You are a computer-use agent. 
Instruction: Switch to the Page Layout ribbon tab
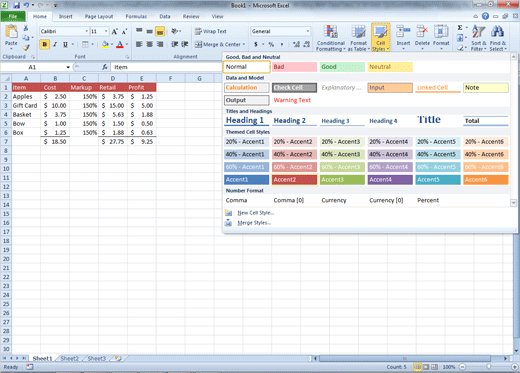pyautogui.click(x=99, y=16)
